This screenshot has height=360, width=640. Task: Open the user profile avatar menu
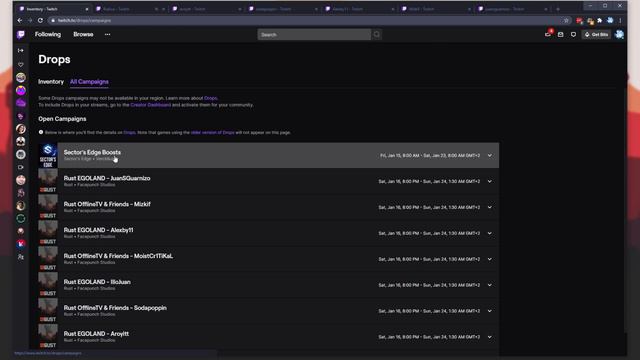(x=619, y=35)
